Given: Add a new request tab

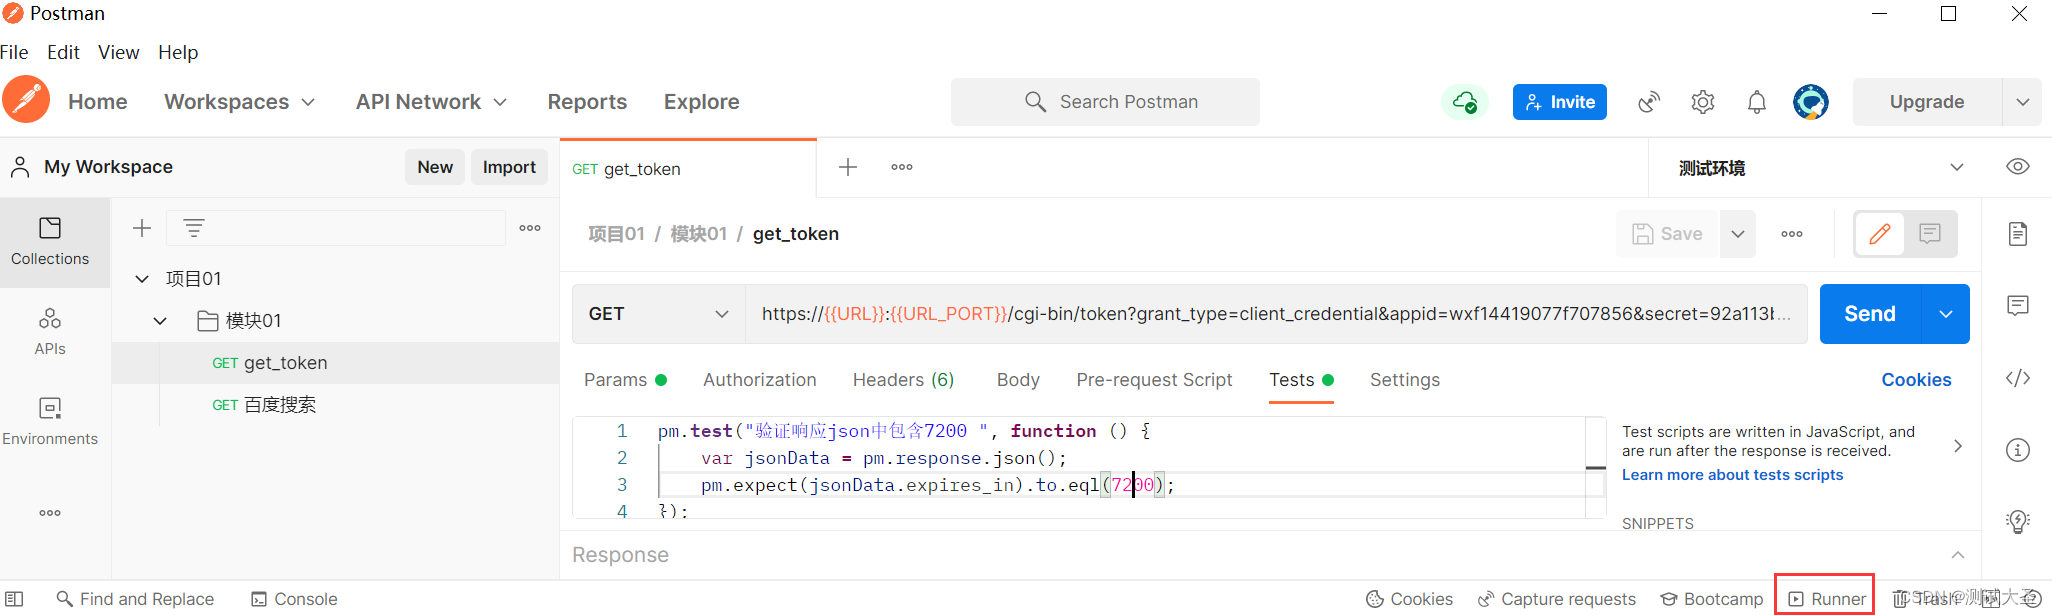Looking at the screenshot, I should click(x=848, y=167).
